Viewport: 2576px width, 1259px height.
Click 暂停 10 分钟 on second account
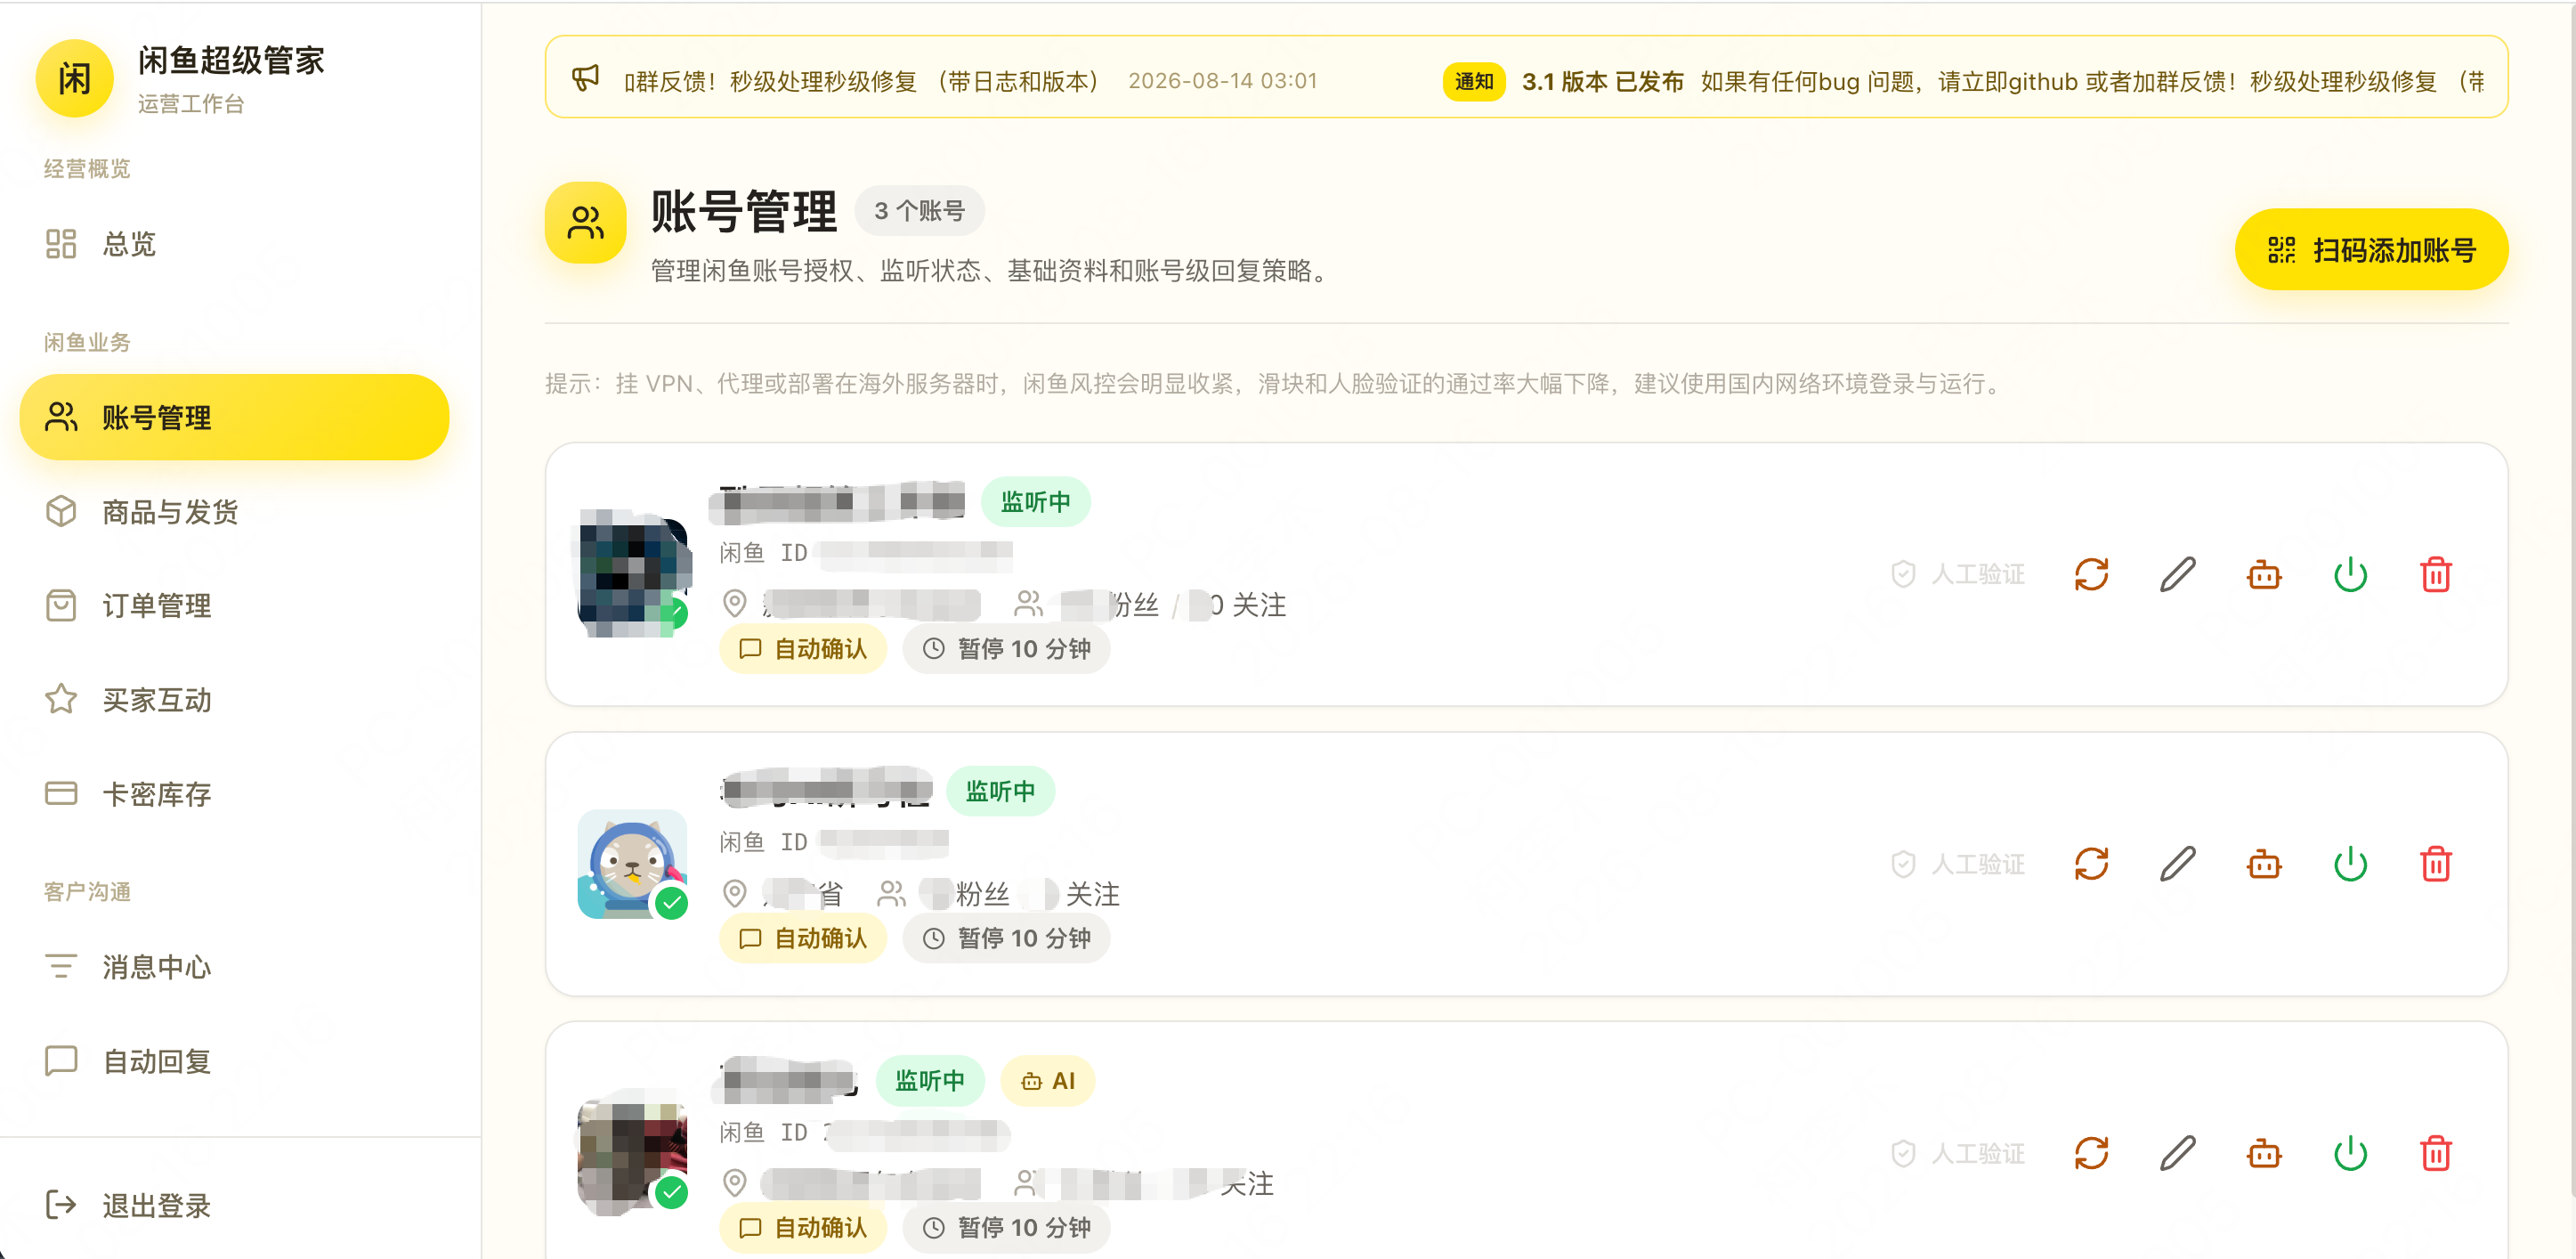pyautogui.click(x=1006, y=938)
